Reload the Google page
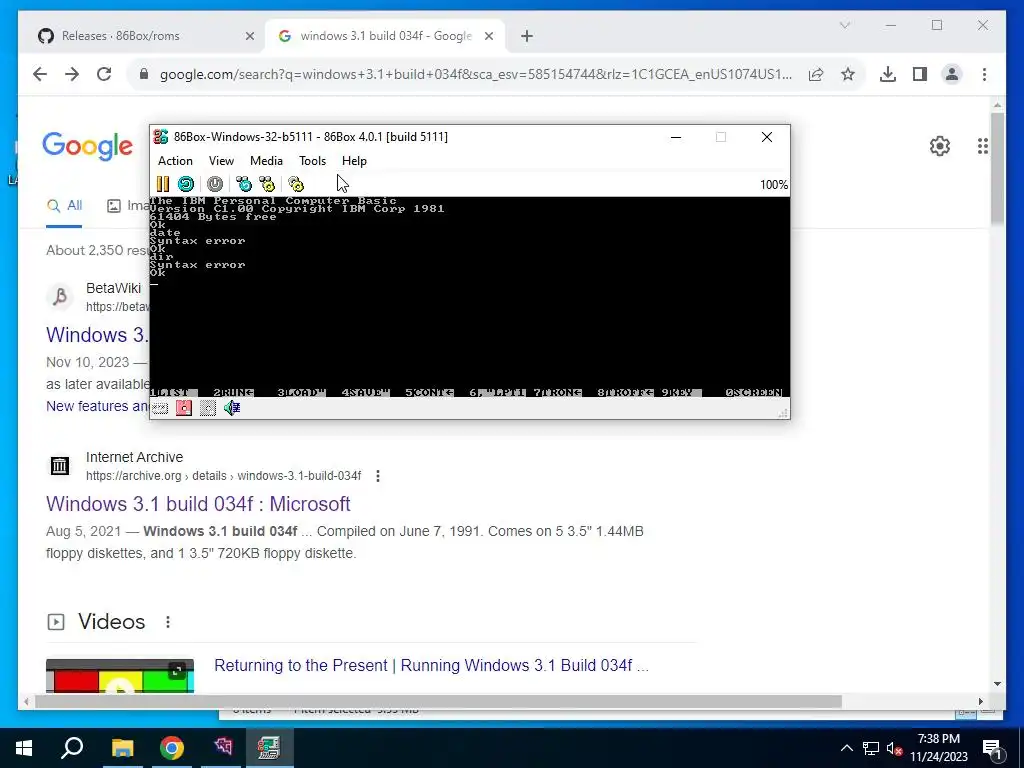The width and height of the screenshot is (1024, 768). pos(104,74)
